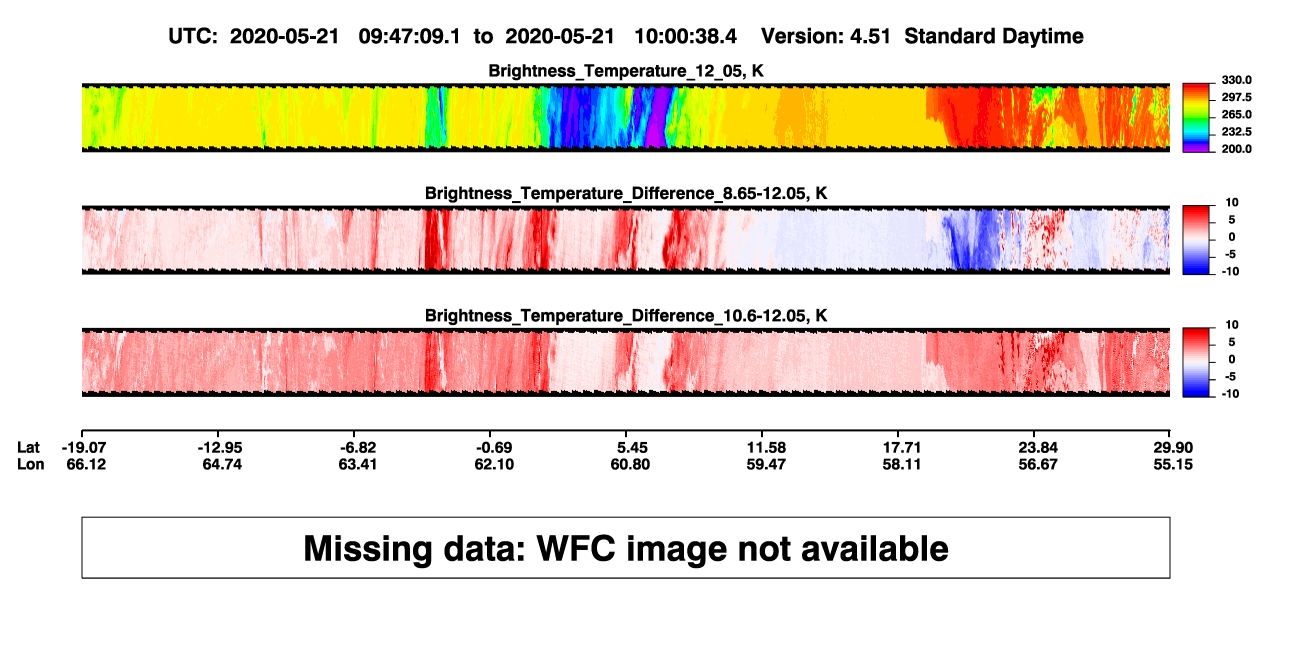Click latitude value '11.58'
1300x667 pixels.
(x=766, y=447)
